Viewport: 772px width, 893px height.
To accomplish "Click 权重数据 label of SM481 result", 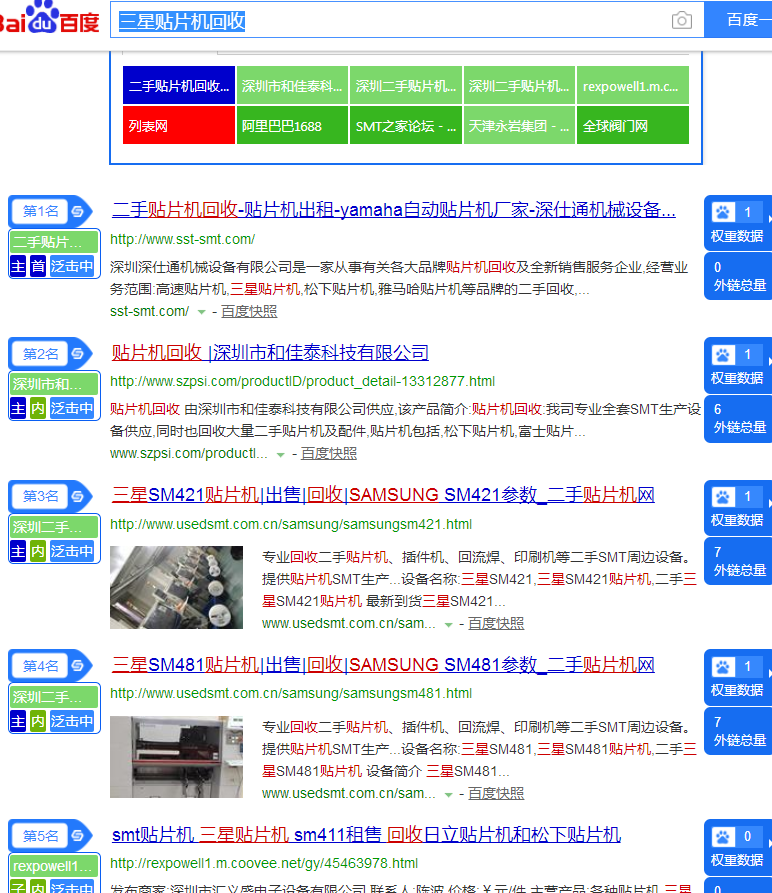I will coord(736,690).
